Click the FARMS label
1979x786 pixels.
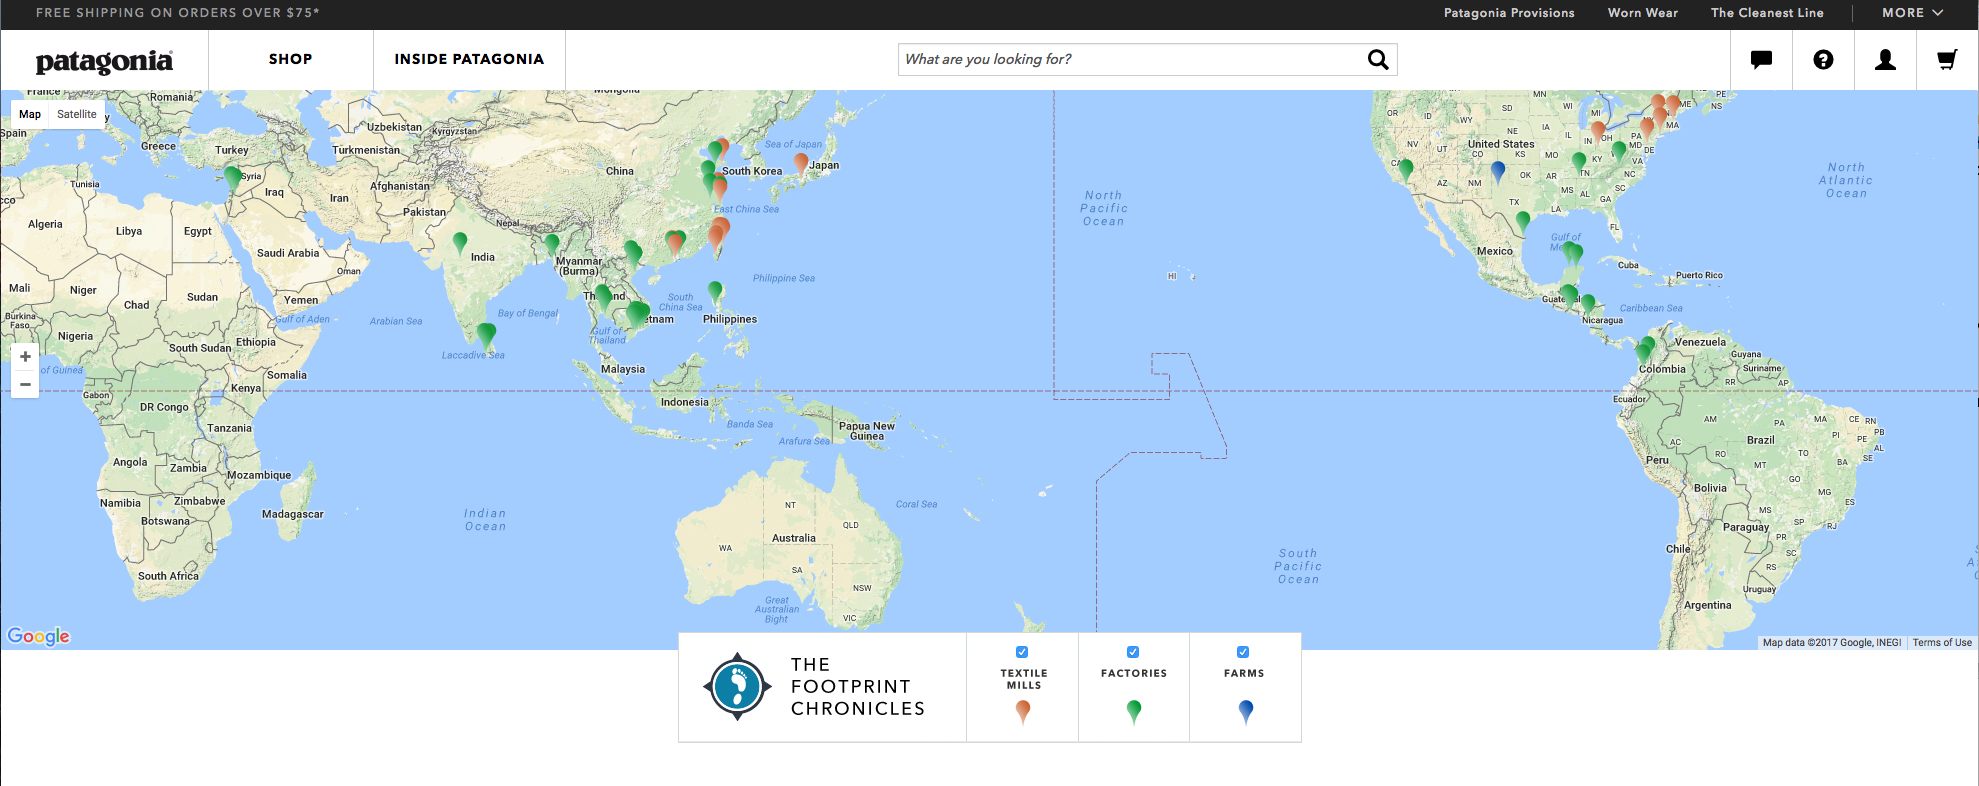pyautogui.click(x=1244, y=673)
